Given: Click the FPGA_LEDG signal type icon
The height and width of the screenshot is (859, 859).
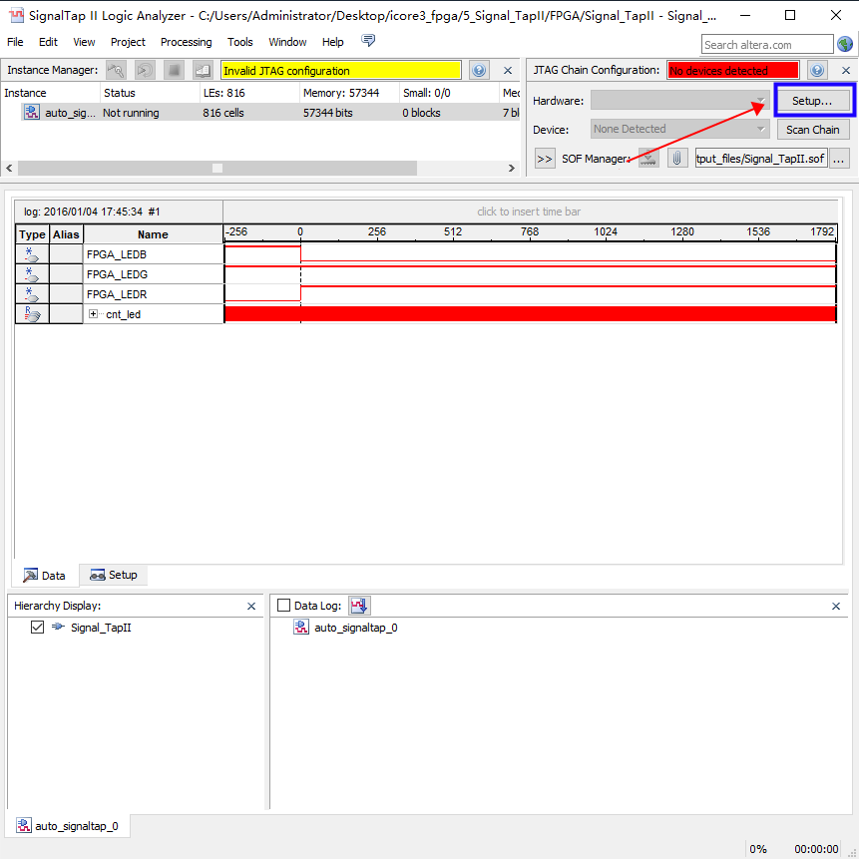Looking at the screenshot, I should (x=32, y=274).
